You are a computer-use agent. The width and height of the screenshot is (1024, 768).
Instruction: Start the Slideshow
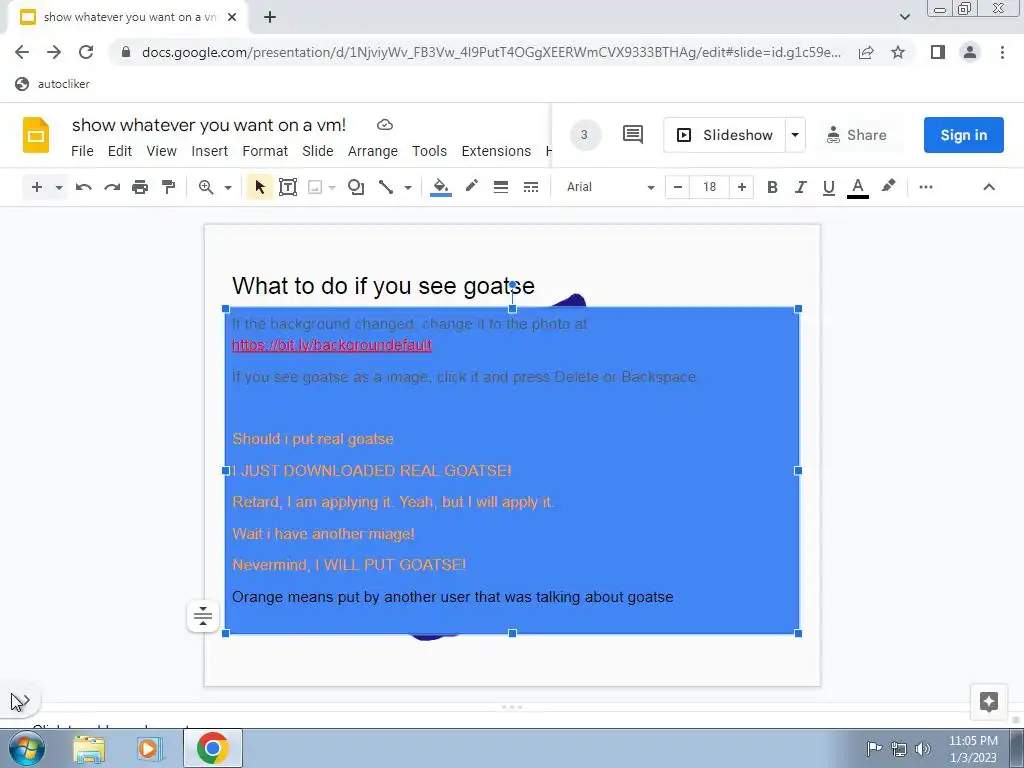point(724,135)
